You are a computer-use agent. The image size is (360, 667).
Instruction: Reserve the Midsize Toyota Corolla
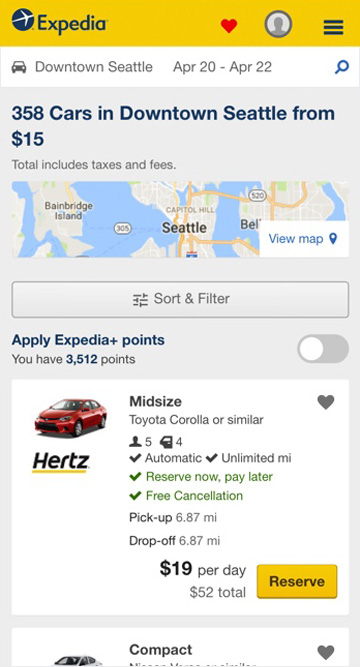coord(297,581)
